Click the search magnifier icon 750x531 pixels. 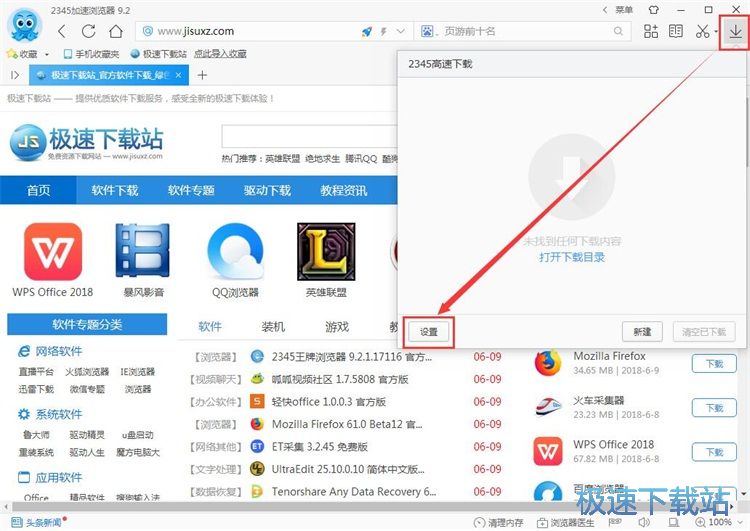coord(618,32)
